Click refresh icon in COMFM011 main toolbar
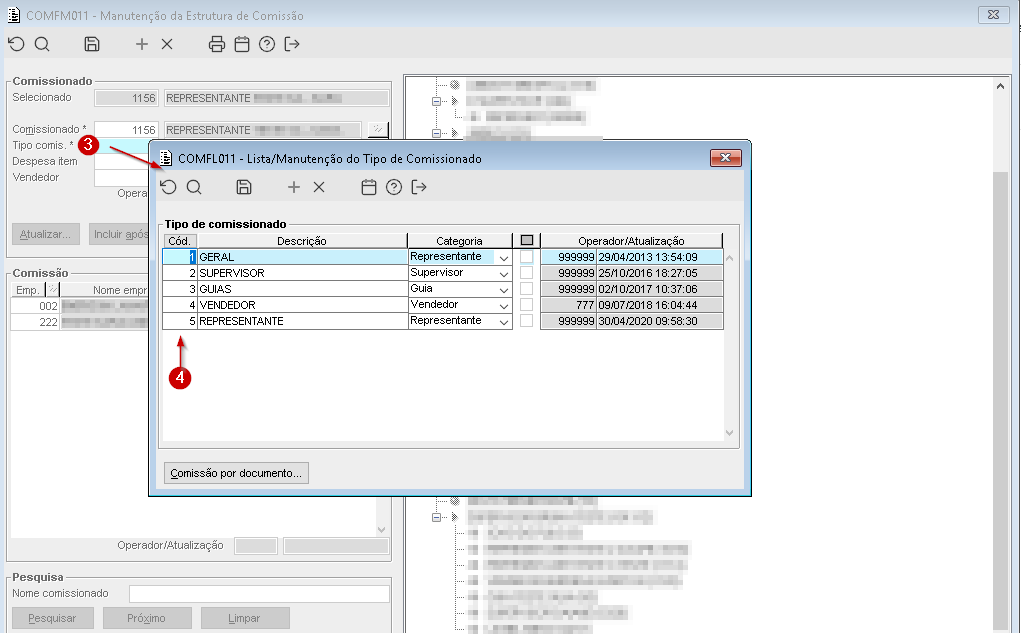 tap(16, 44)
